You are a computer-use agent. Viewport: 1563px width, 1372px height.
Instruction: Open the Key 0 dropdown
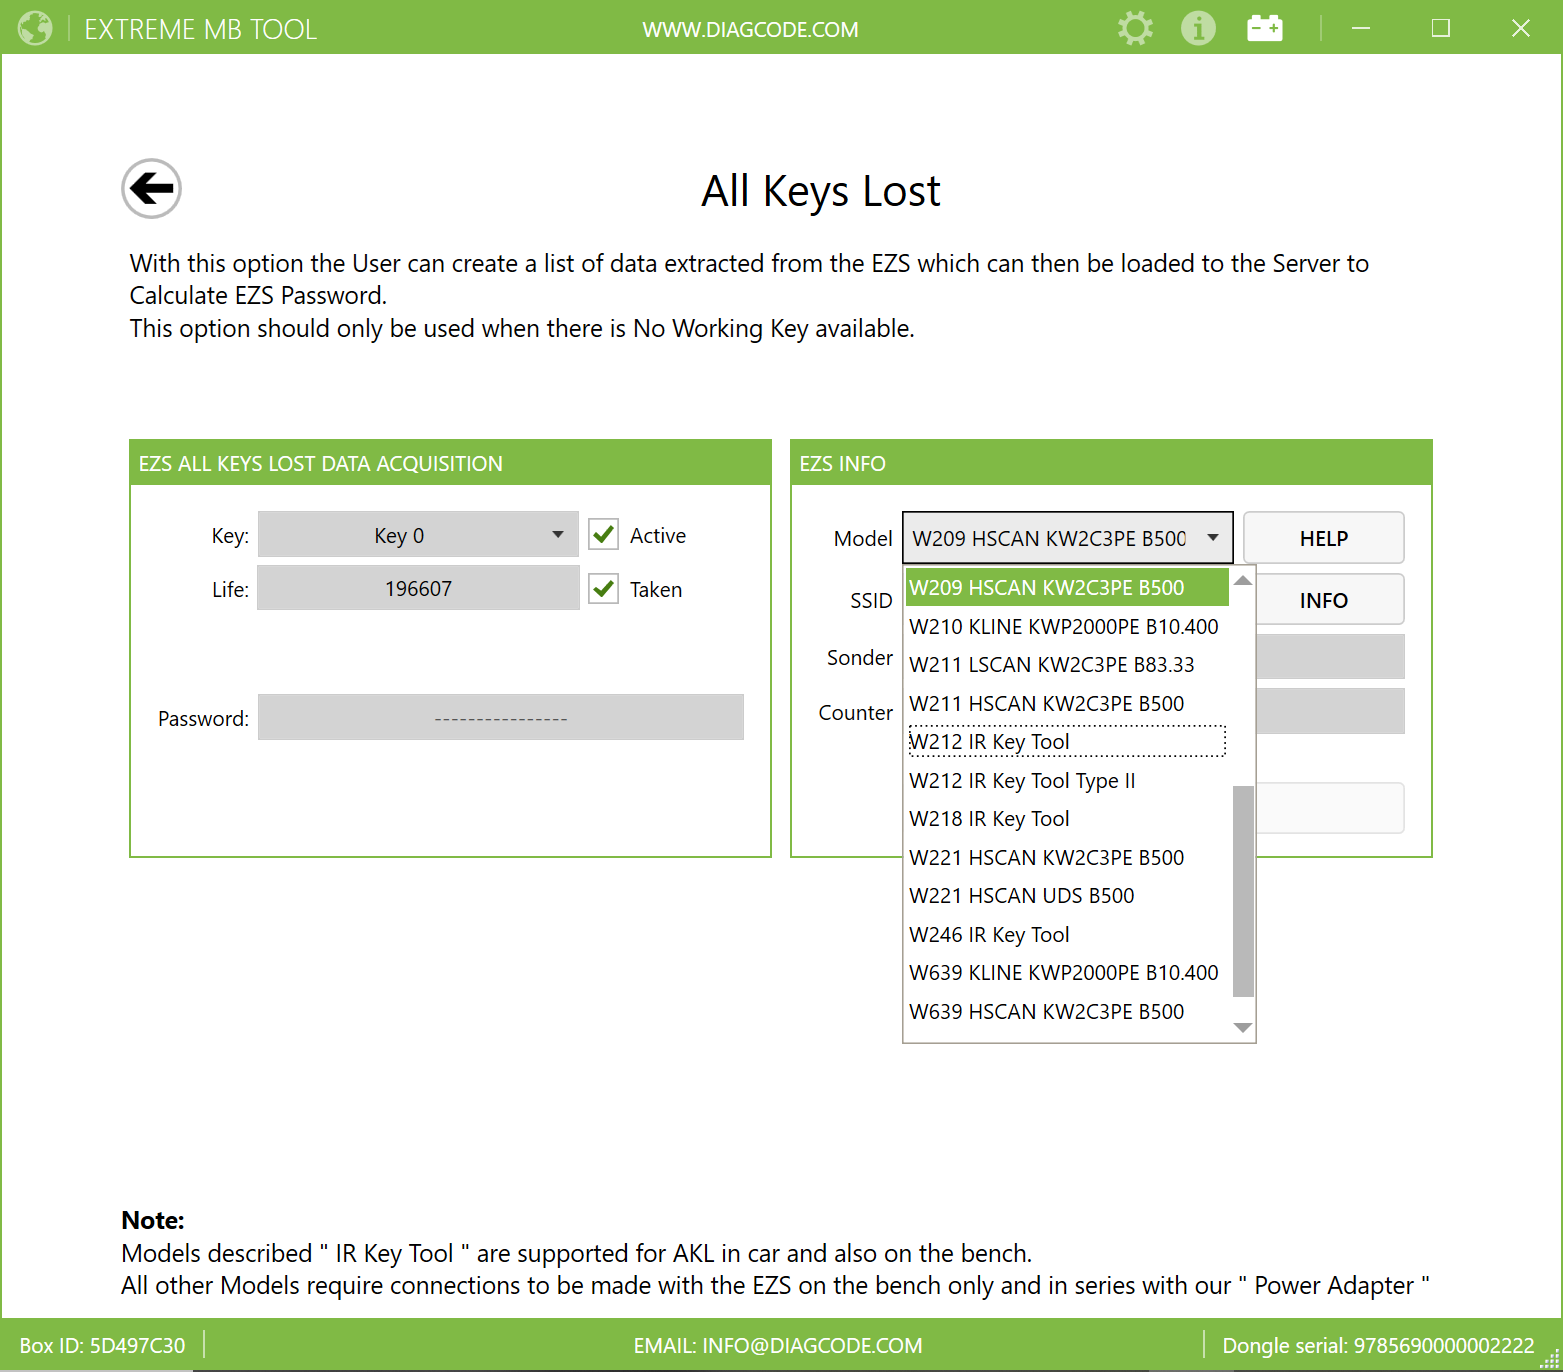click(x=418, y=535)
